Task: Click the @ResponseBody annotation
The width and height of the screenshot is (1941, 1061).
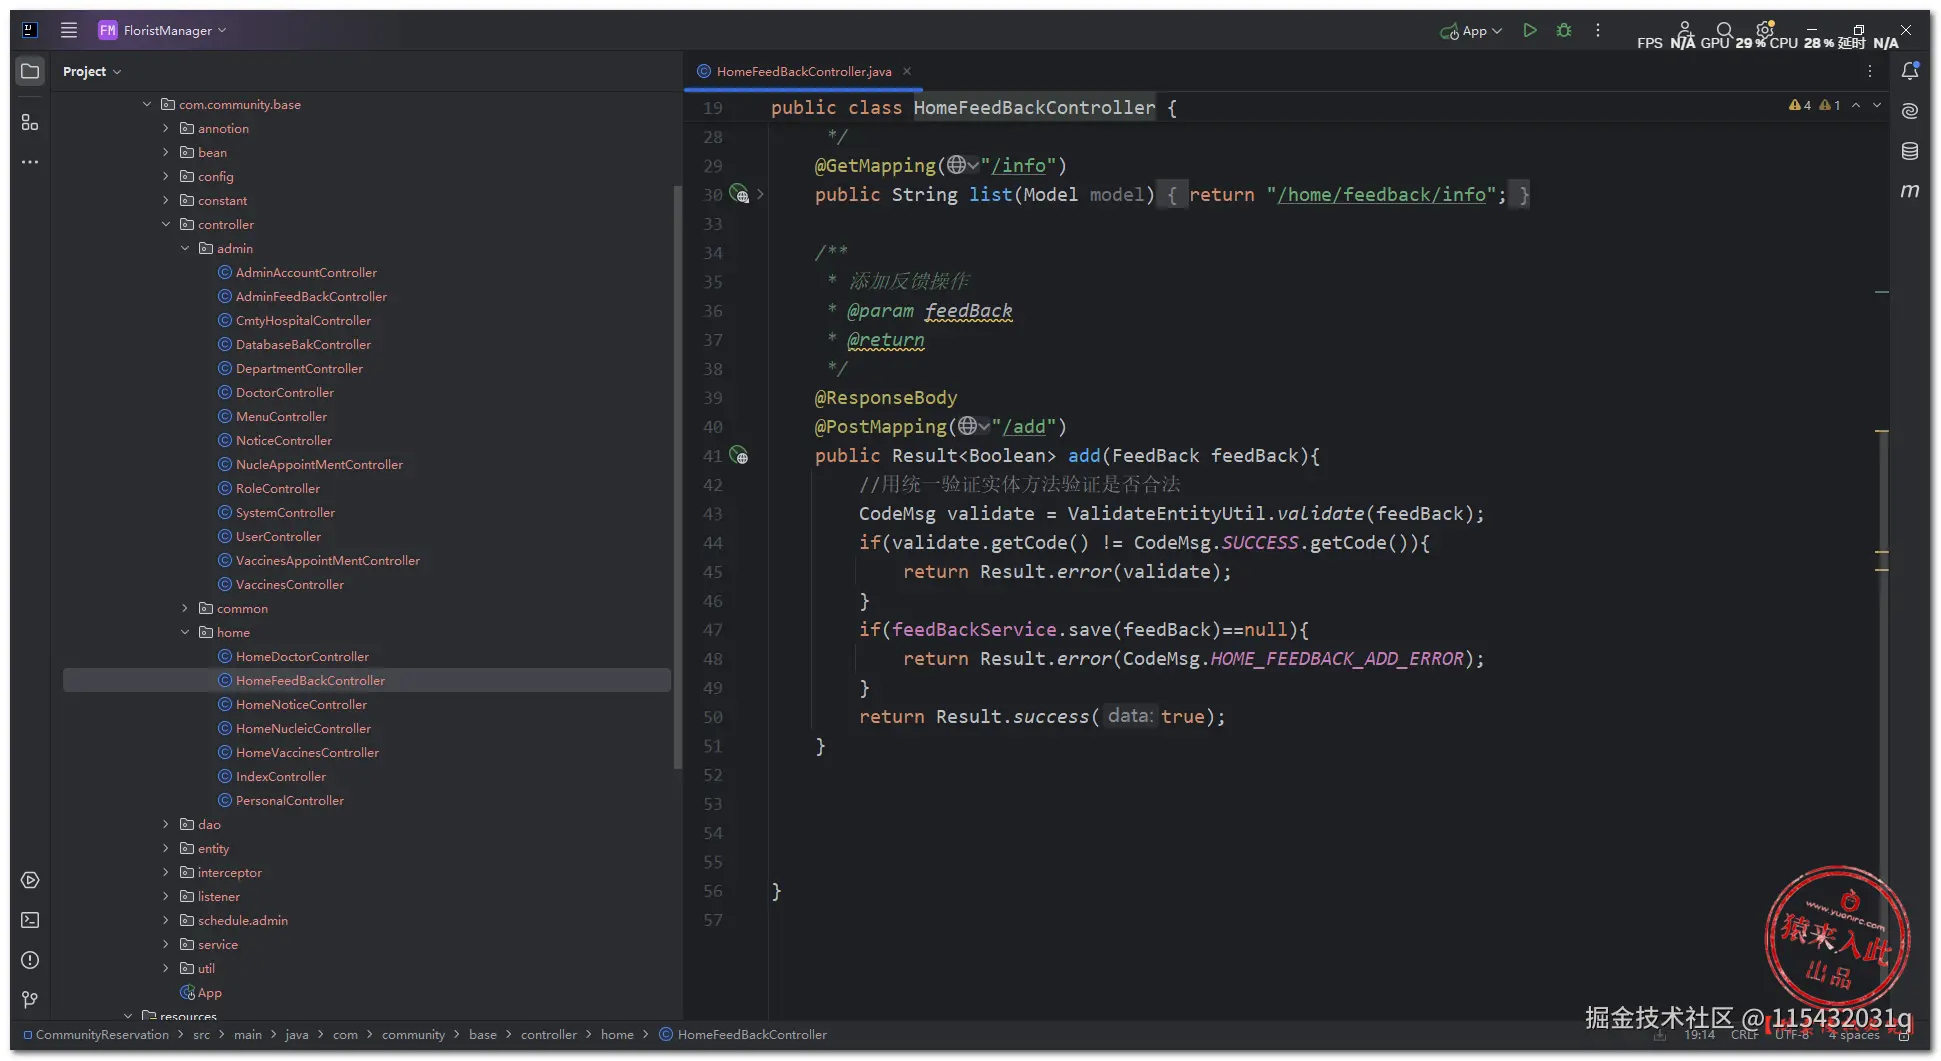Action: (x=886, y=397)
